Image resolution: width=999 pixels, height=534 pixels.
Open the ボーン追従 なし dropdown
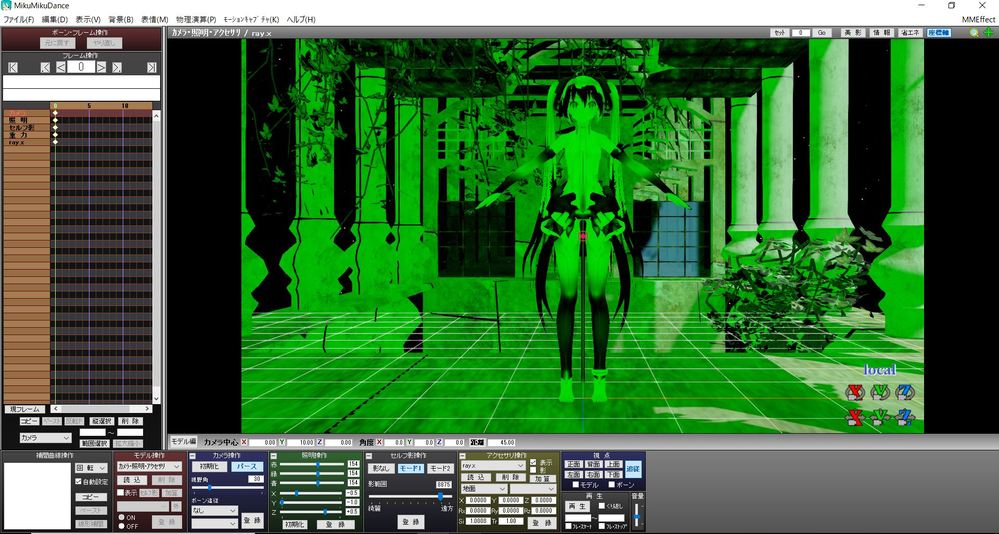click(x=214, y=510)
